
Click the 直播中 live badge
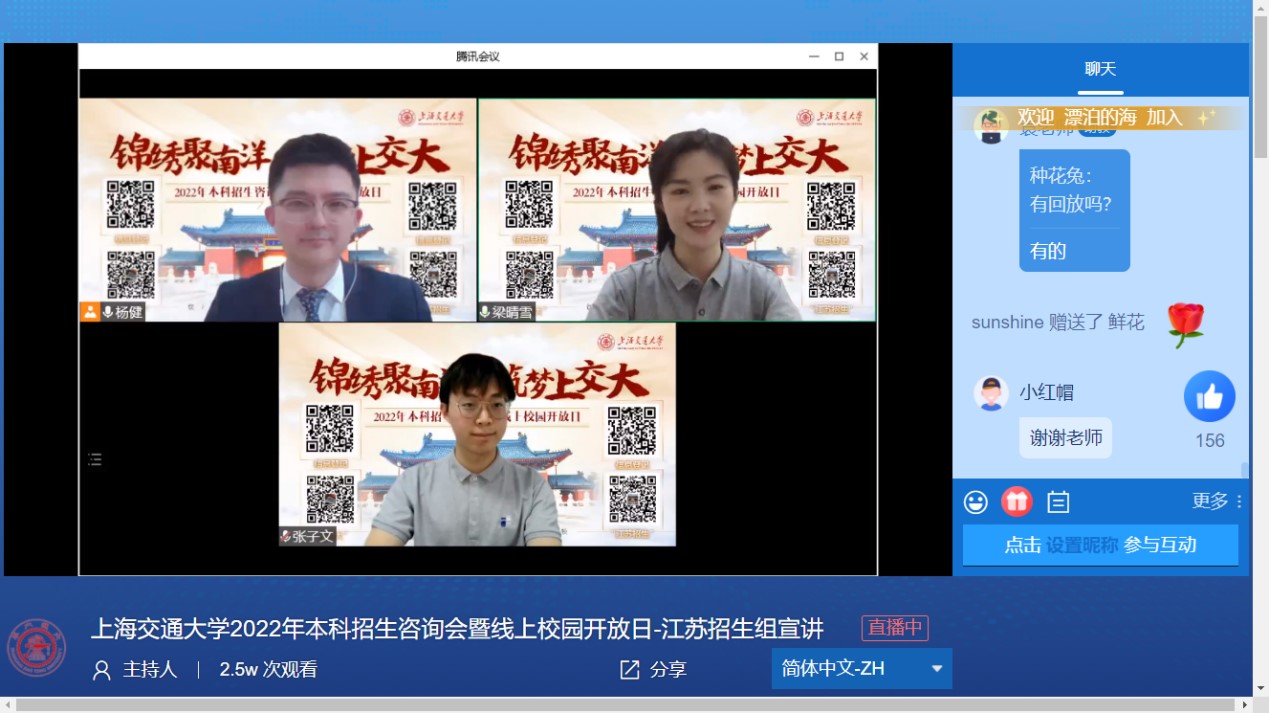point(894,629)
